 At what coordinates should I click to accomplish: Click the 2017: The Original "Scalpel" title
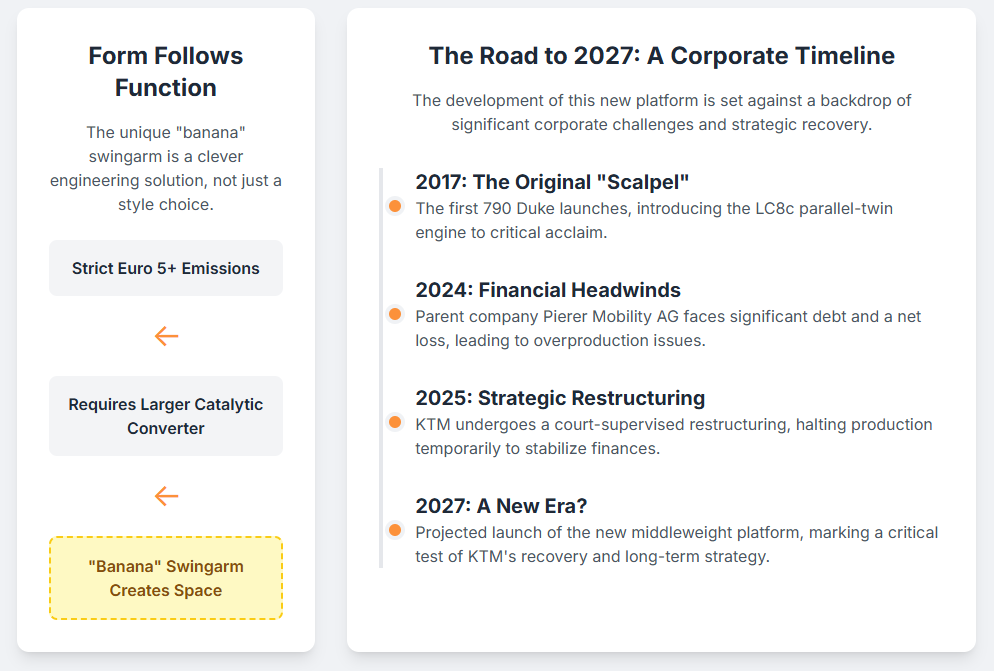(552, 182)
